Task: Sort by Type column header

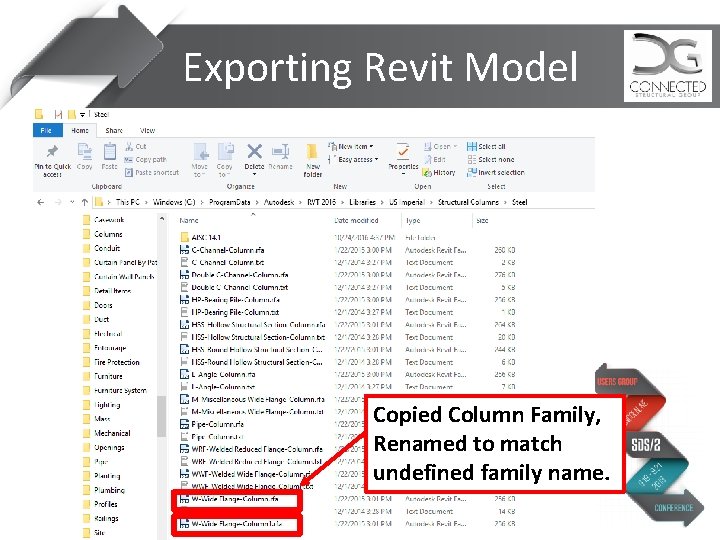Action: pyautogui.click(x=413, y=220)
